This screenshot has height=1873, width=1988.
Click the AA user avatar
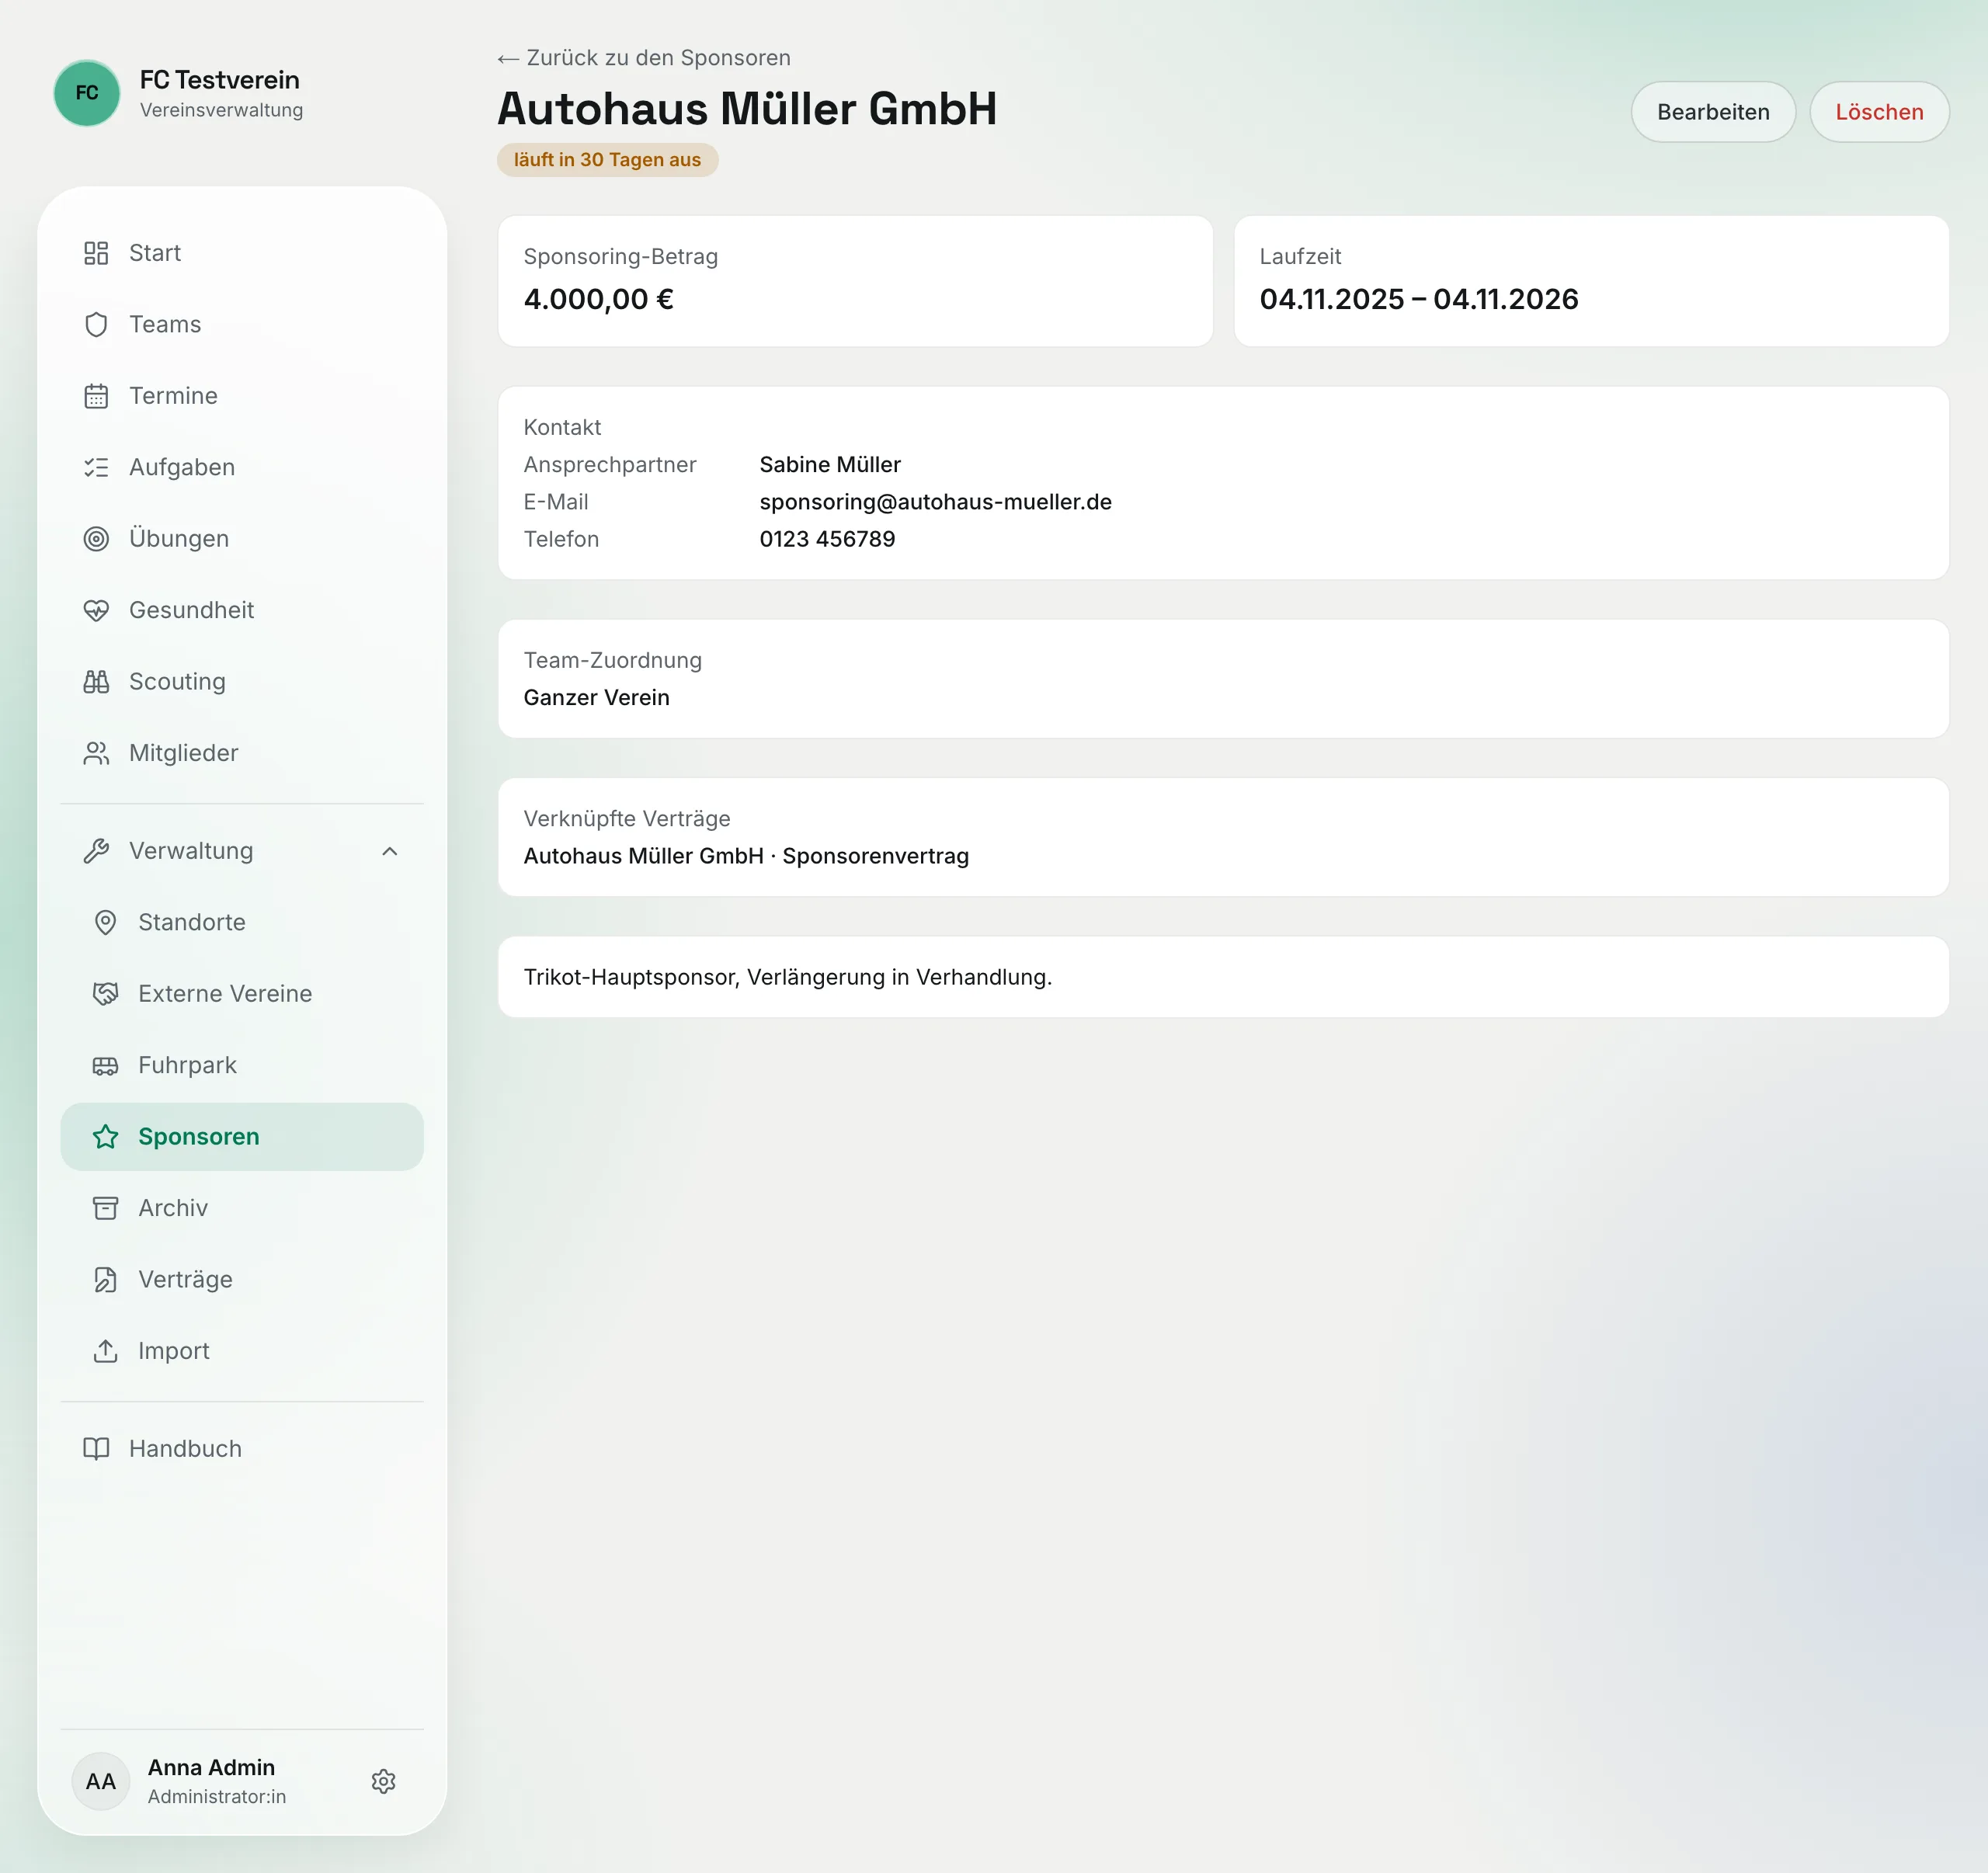coord(101,1781)
